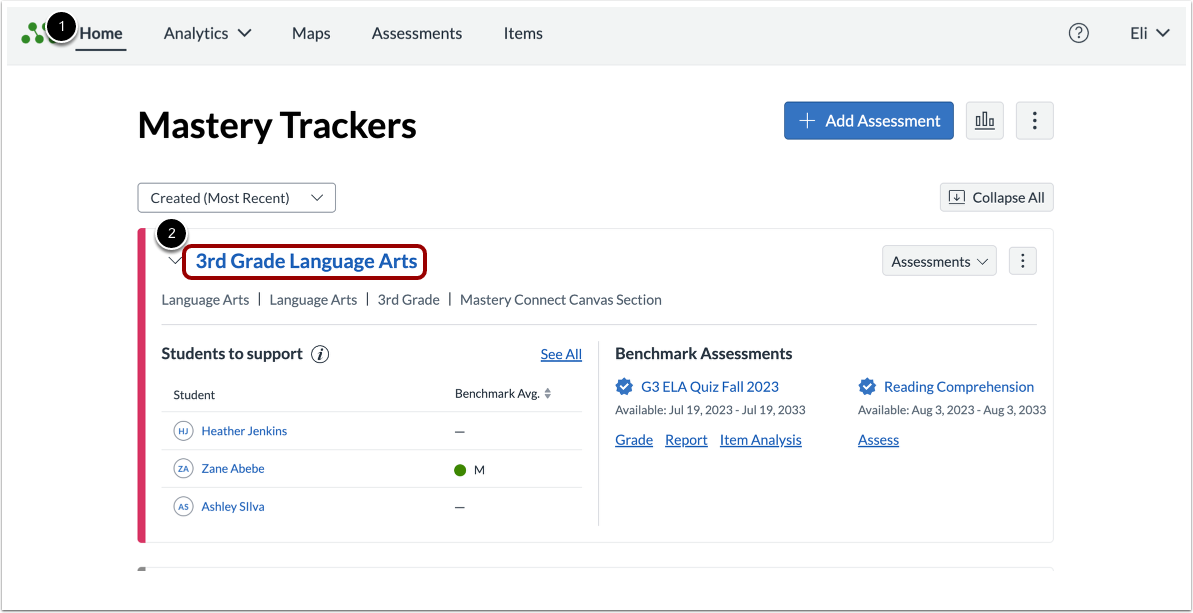The height and width of the screenshot is (613, 1193).
Task: Open the kebab menu beside the chart icon
Action: coord(1034,120)
